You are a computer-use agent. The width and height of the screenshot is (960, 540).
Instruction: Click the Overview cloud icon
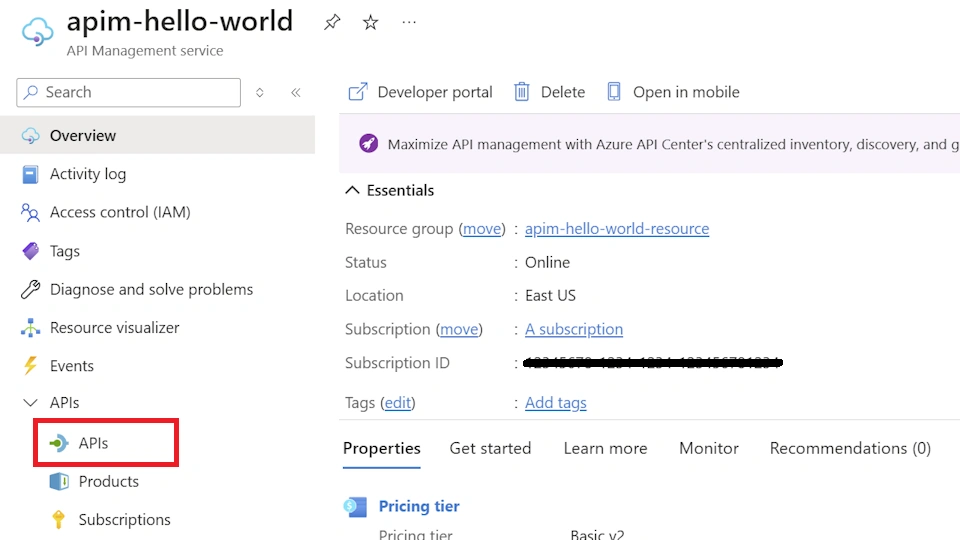coord(31,136)
